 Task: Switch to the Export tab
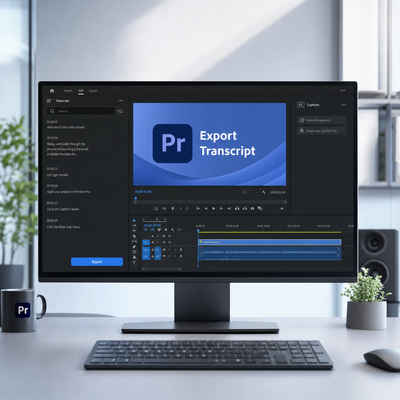pos(93,91)
